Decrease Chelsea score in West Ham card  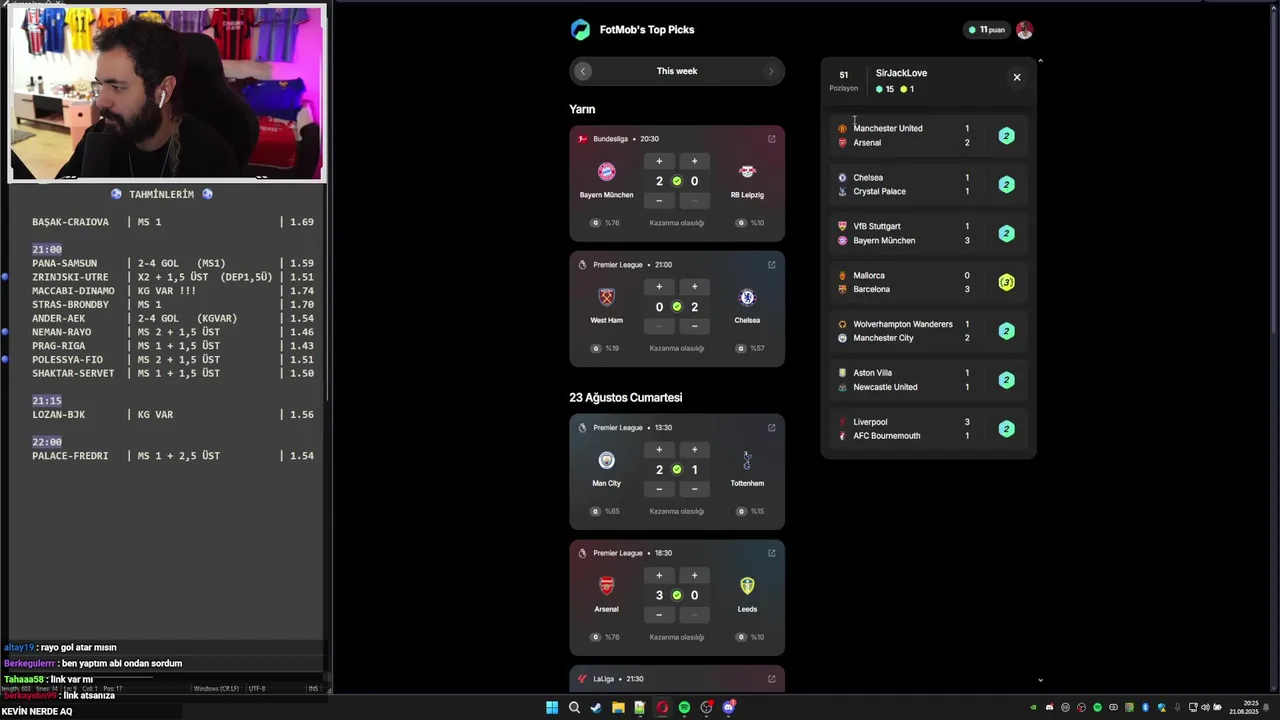pyautogui.click(x=694, y=326)
